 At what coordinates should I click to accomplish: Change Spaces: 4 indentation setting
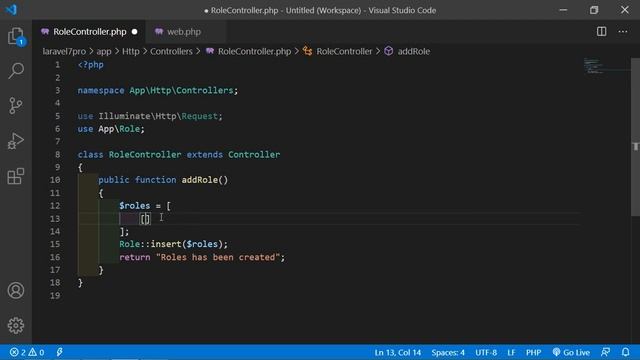point(448,352)
